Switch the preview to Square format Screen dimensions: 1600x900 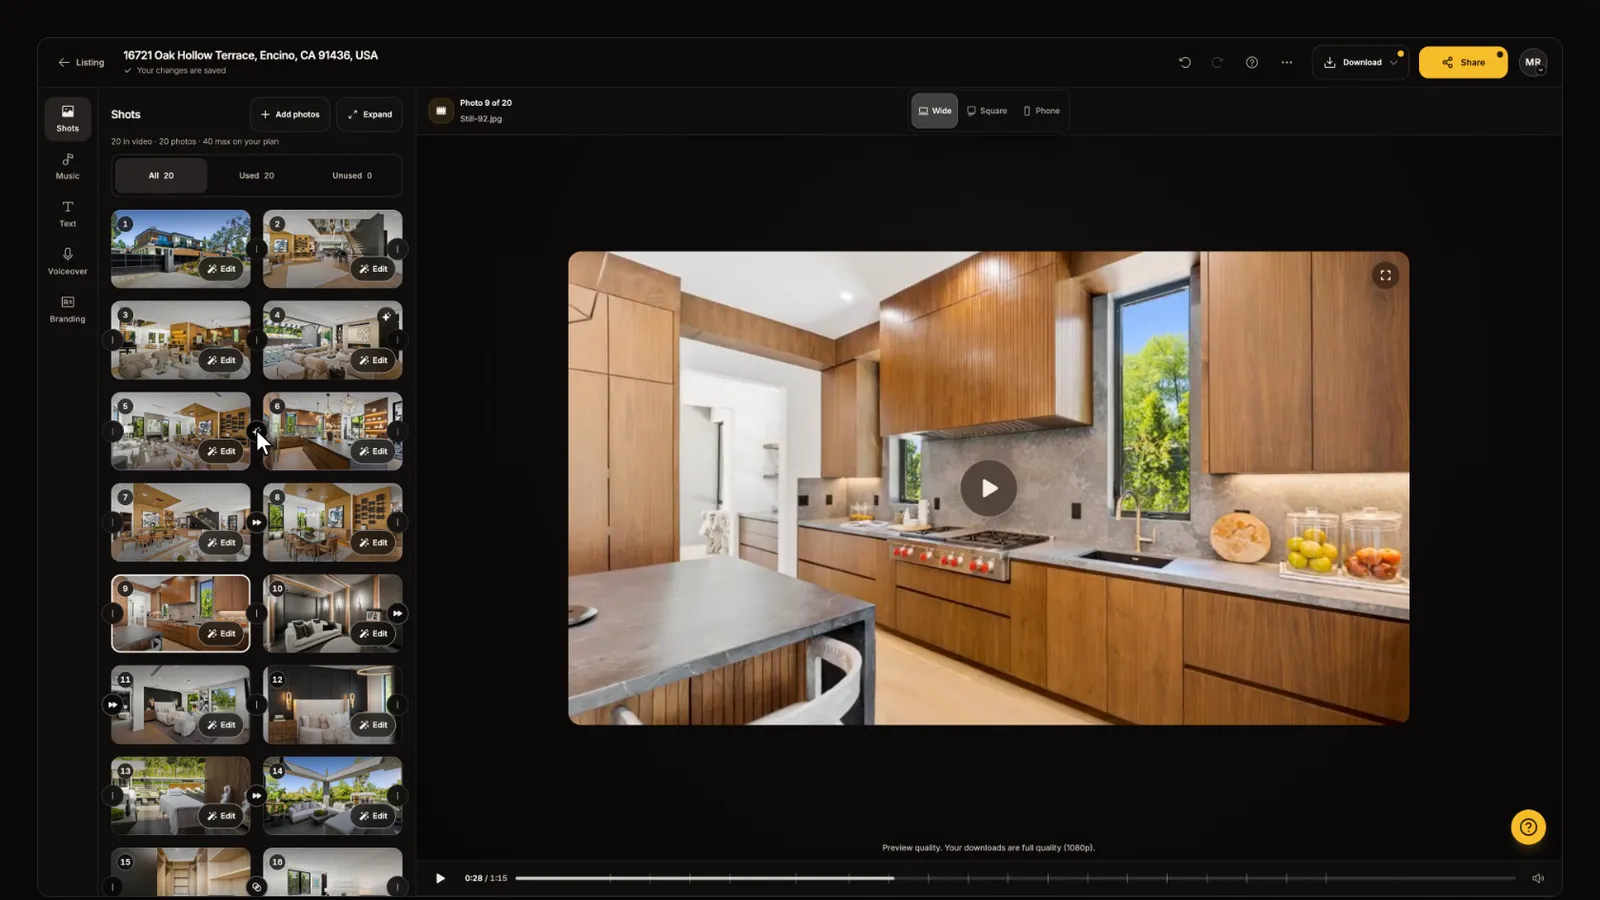987,111
